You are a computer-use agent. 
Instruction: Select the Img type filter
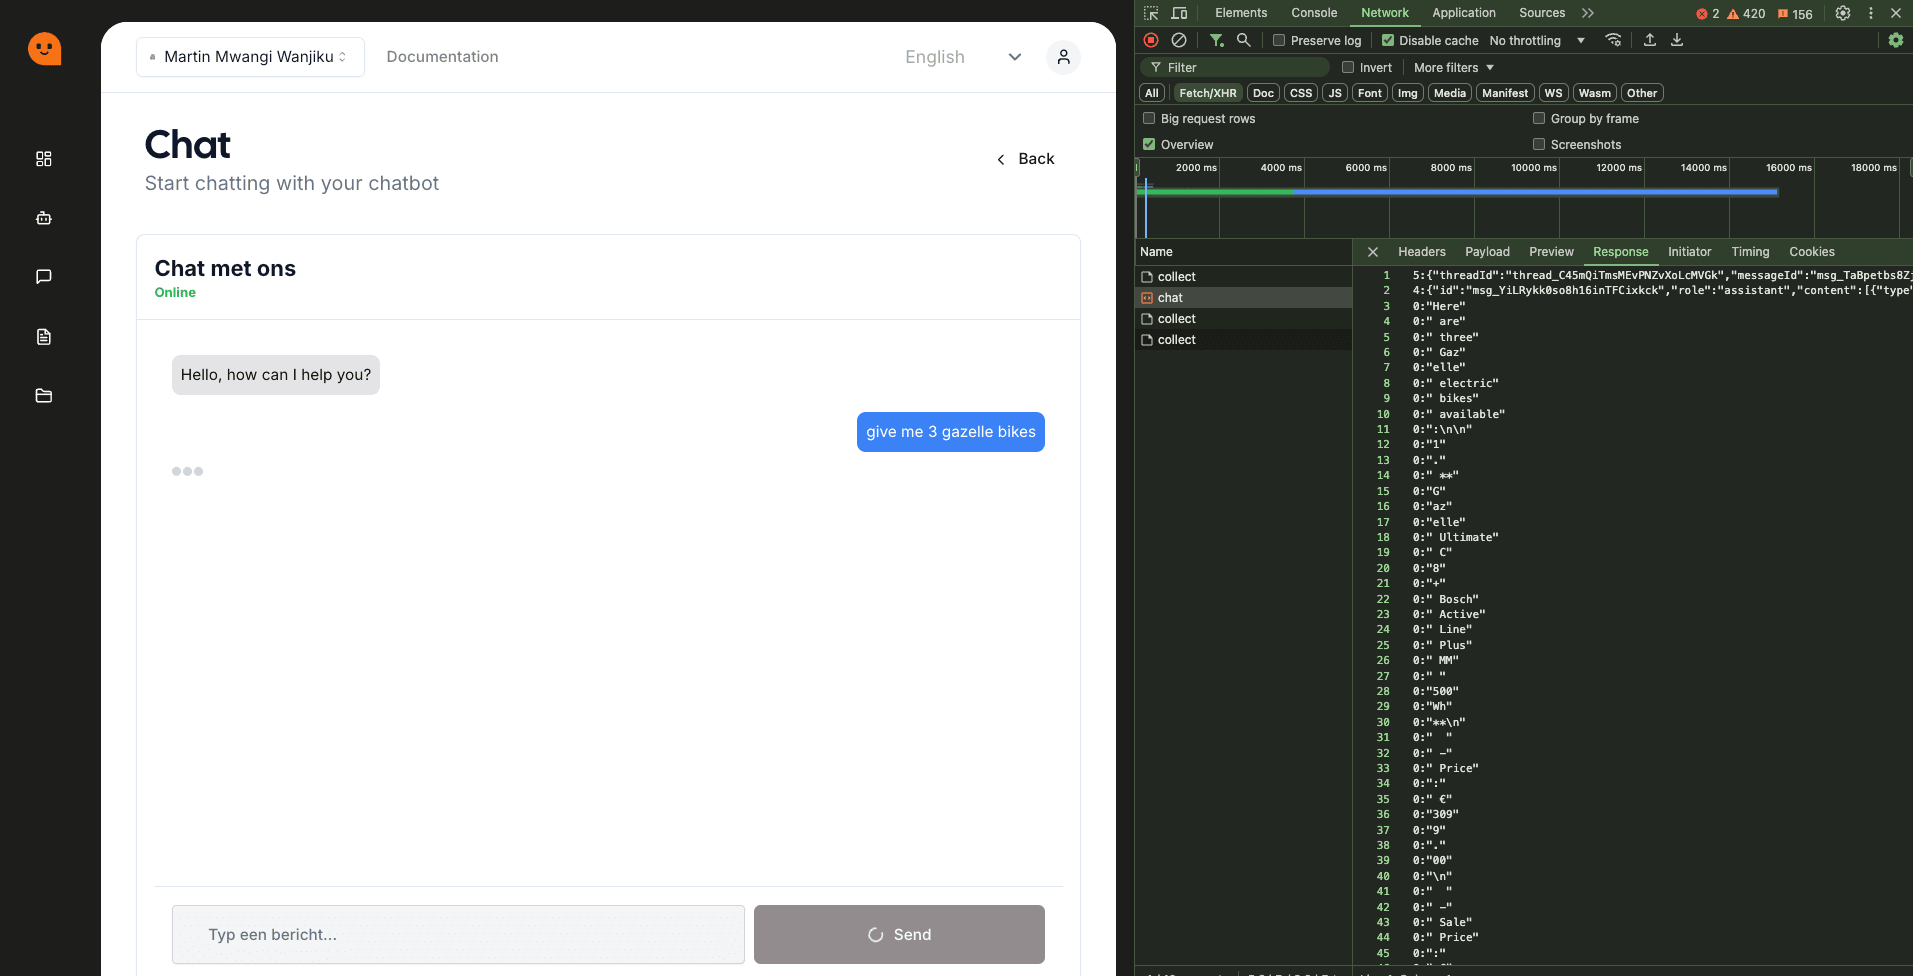click(1408, 93)
